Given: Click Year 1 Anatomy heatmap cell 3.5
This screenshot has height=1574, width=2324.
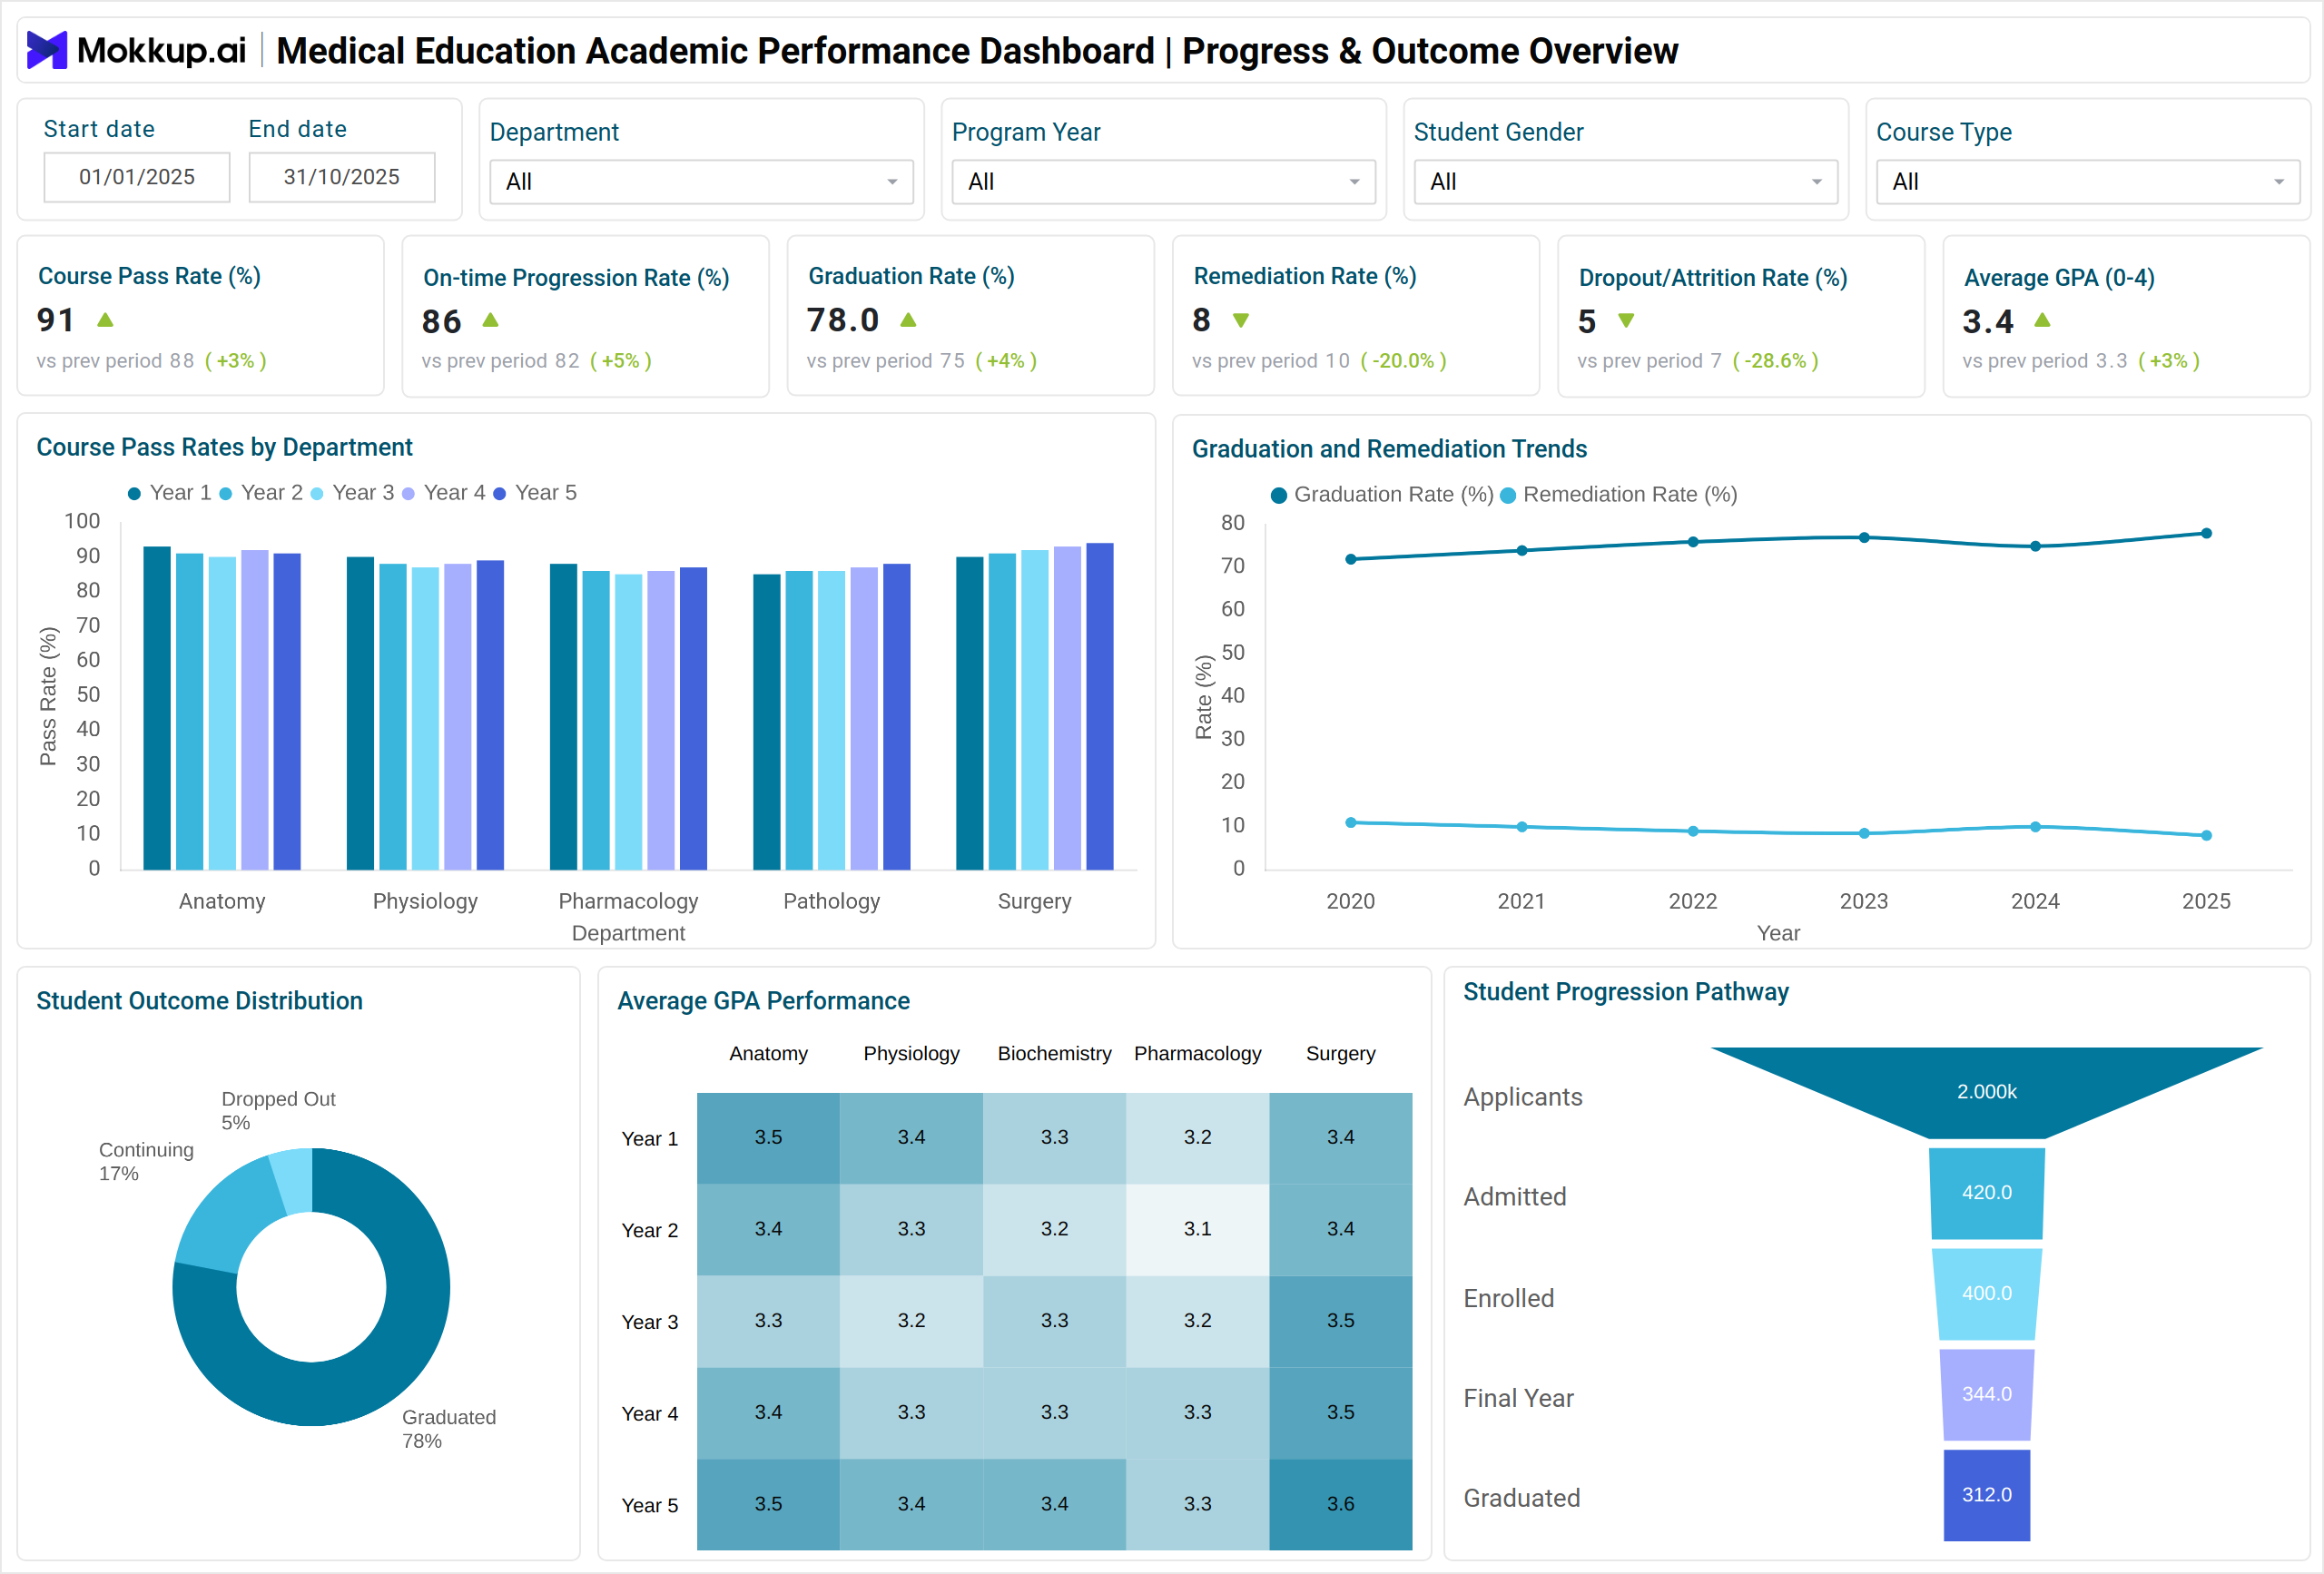Looking at the screenshot, I should click(x=768, y=1138).
